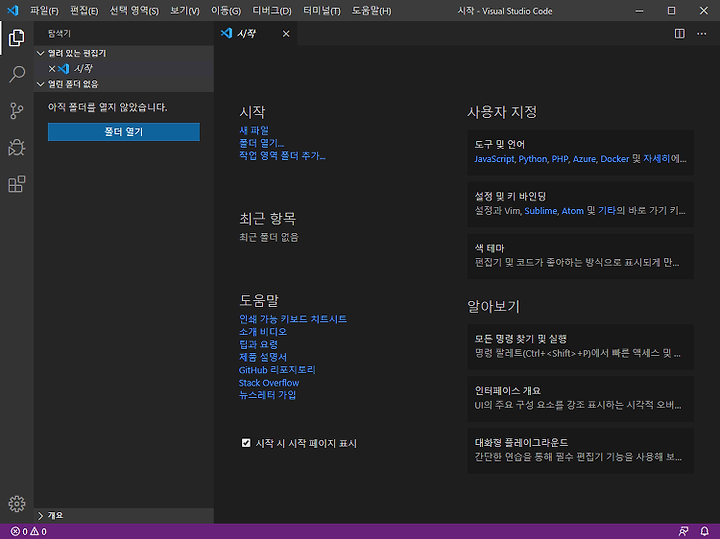Open the notifications bell icon
This screenshot has width=720, height=539.
click(704, 531)
